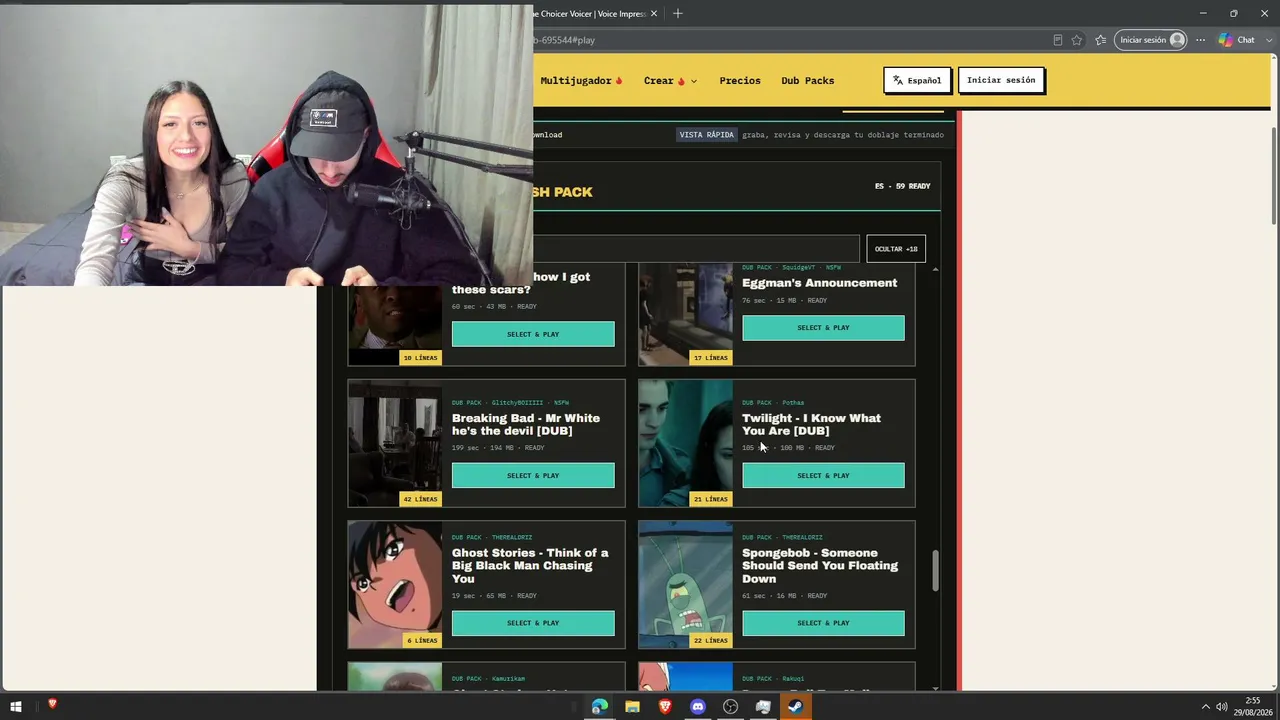The image size is (1280, 720).
Task: Click the dub pack search field
Action: point(696,249)
